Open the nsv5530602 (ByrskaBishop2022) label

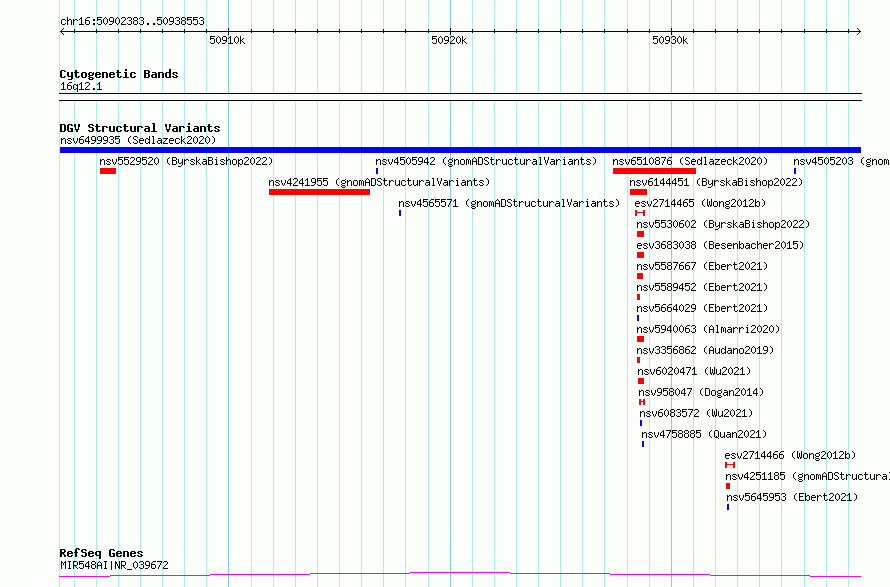(x=723, y=224)
